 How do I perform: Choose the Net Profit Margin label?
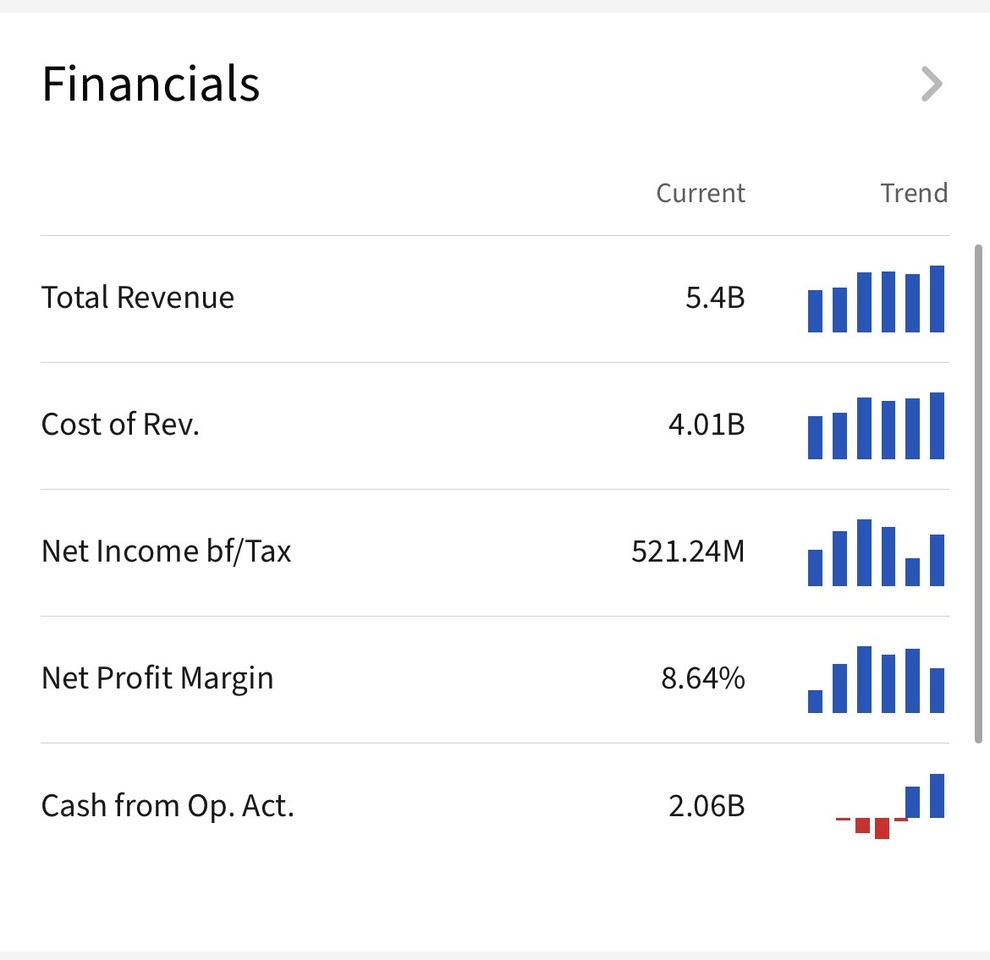(x=157, y=679)
